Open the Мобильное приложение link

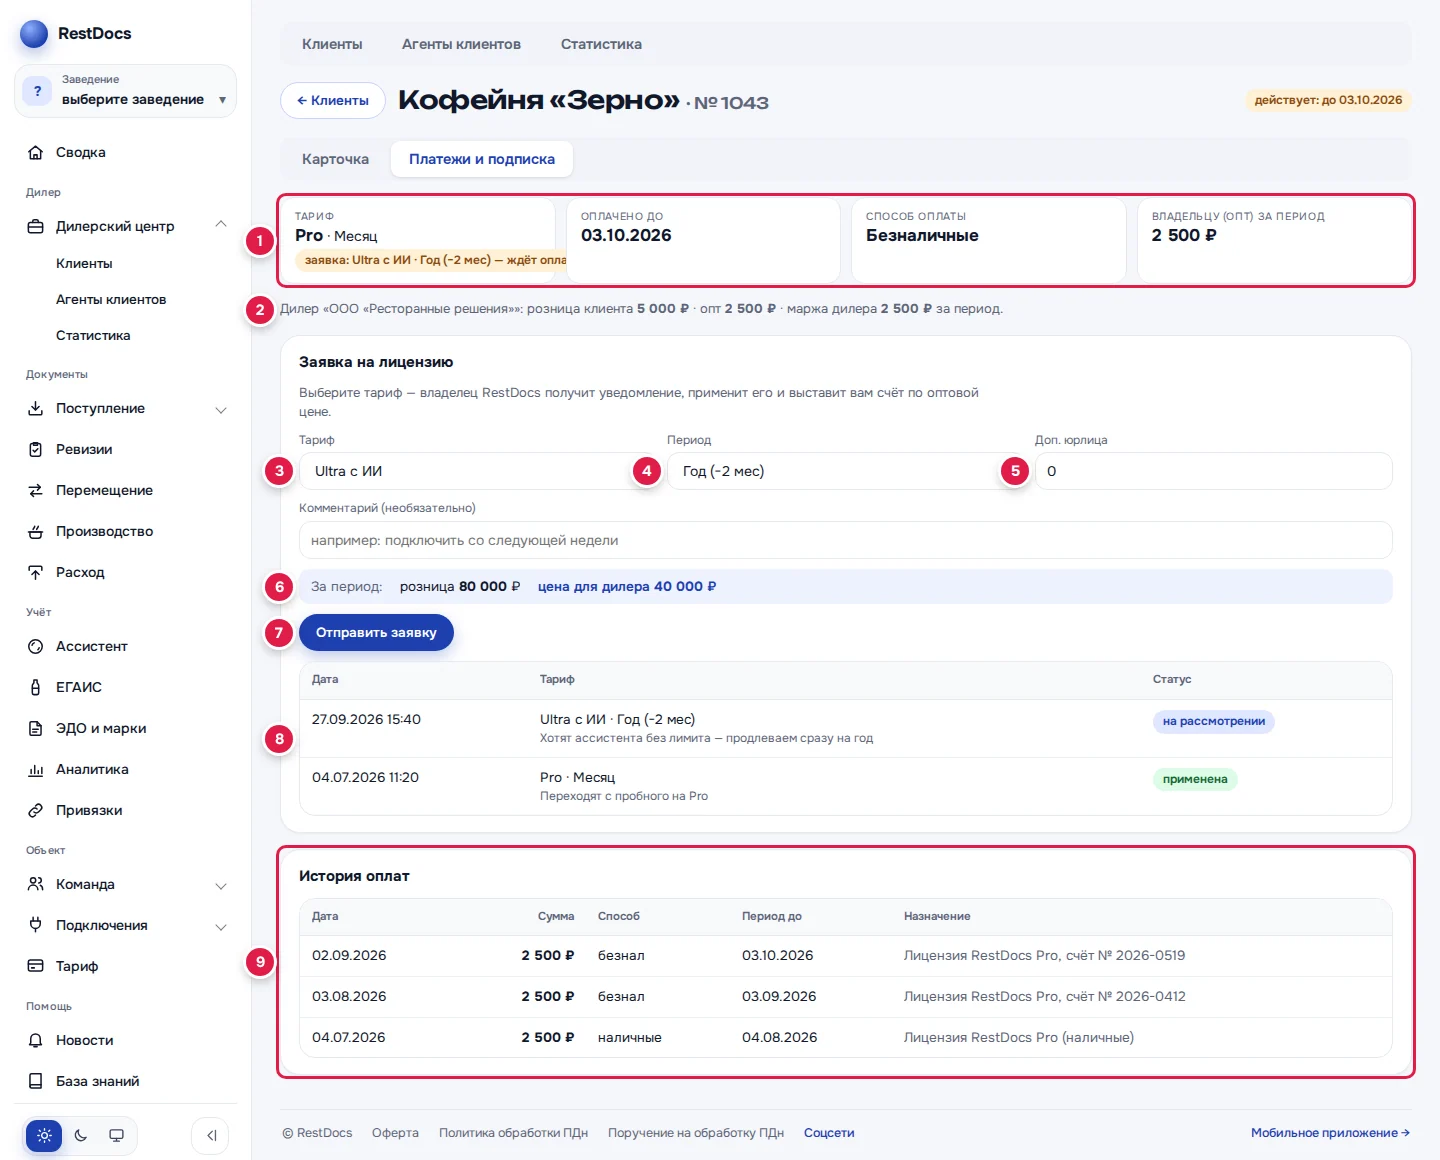click(x=1330, y=1134)
